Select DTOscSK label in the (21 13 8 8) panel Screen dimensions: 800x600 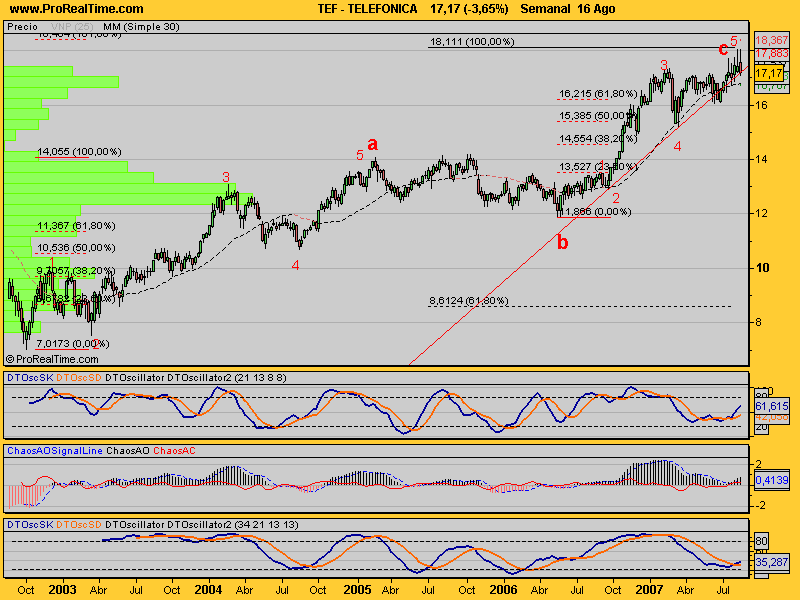click(x=30, y=378)
